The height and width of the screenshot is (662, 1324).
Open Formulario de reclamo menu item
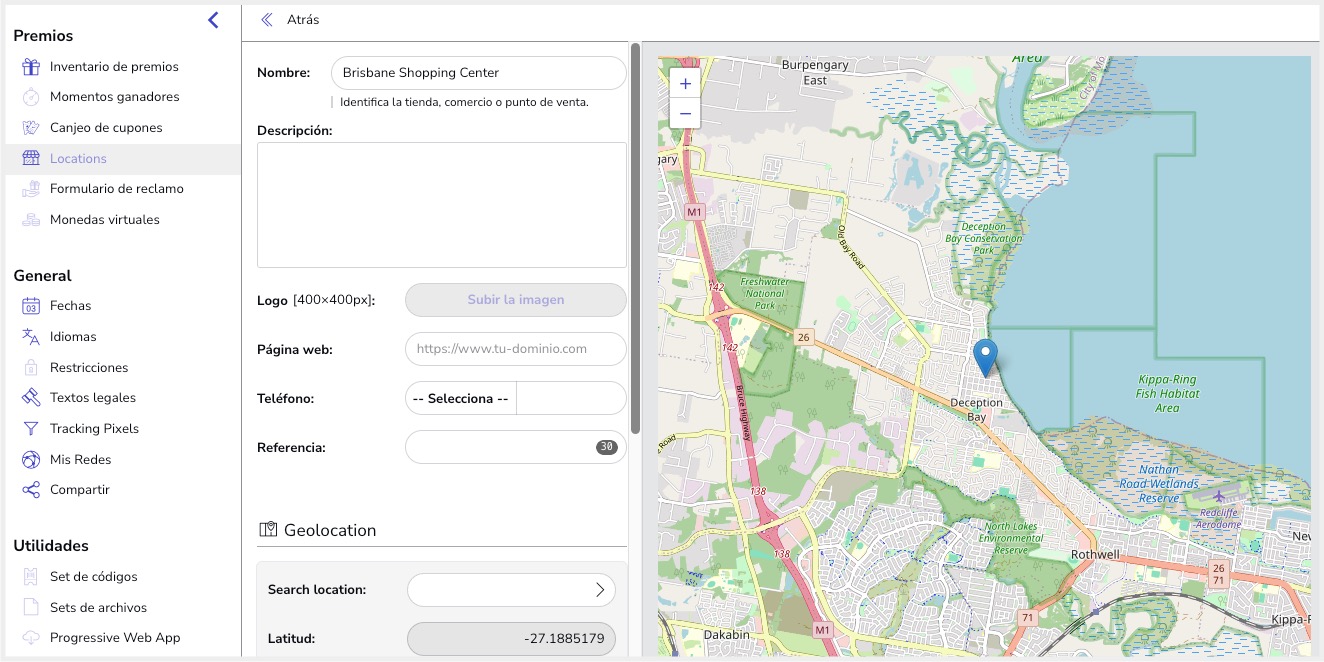[x=117, y=189]
